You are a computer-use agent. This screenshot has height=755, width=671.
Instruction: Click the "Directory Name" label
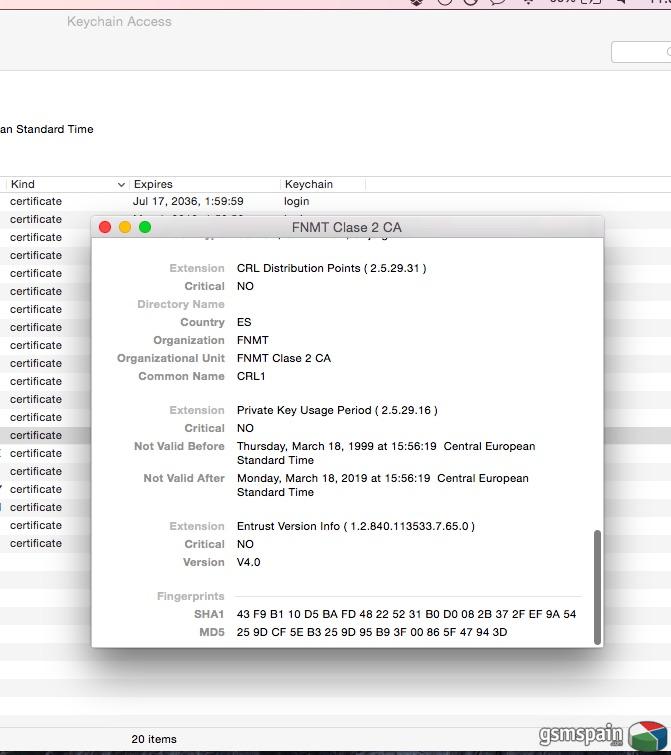point(181,304)
